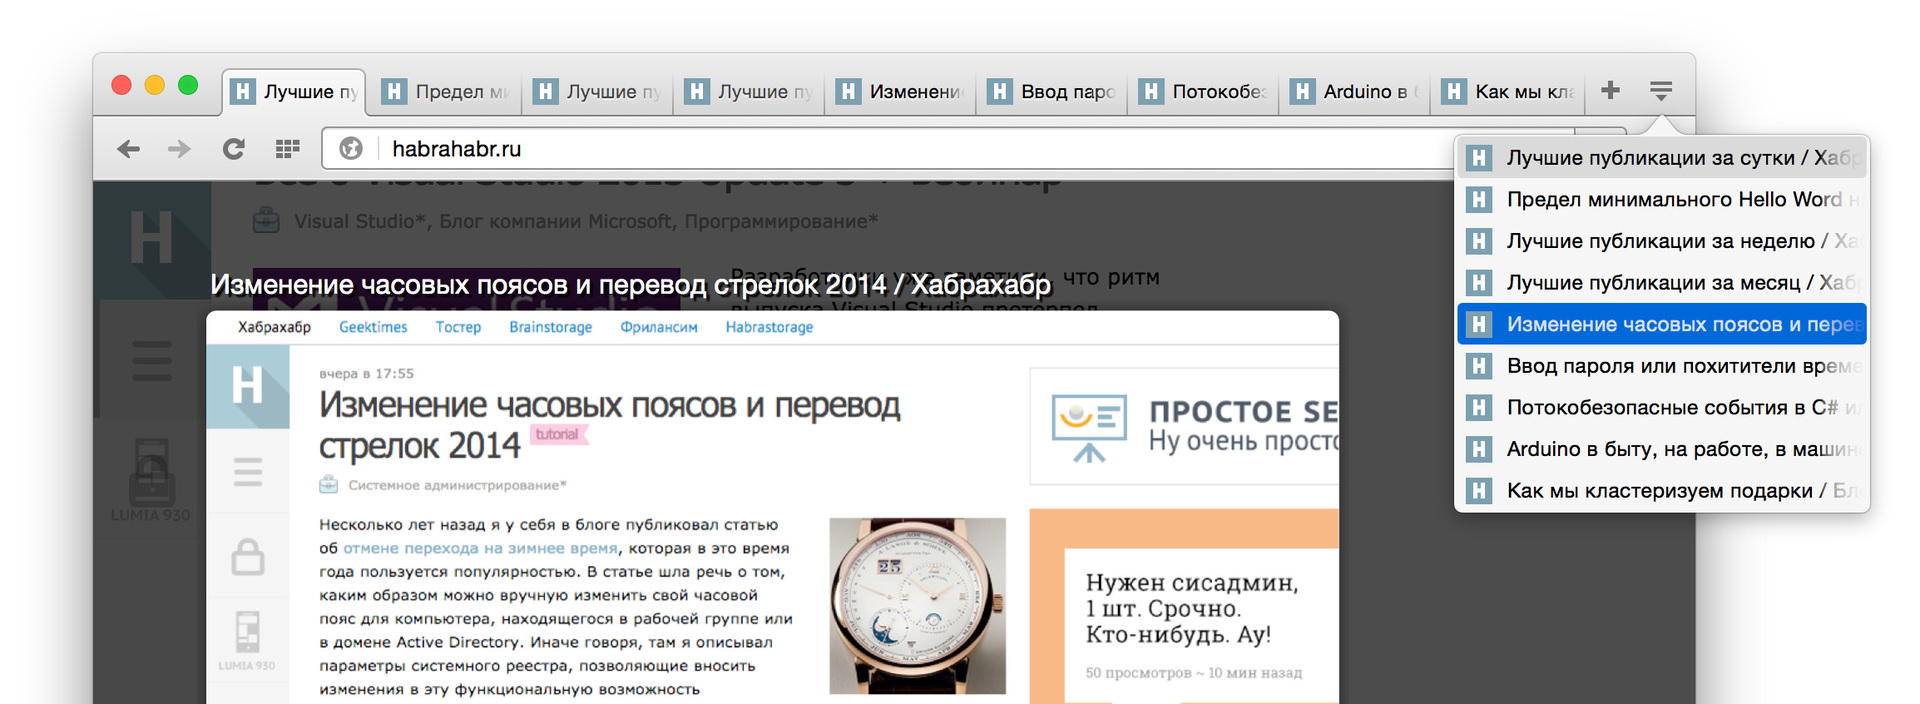Click the pink 'tutorial' tag

coord(558,434)
